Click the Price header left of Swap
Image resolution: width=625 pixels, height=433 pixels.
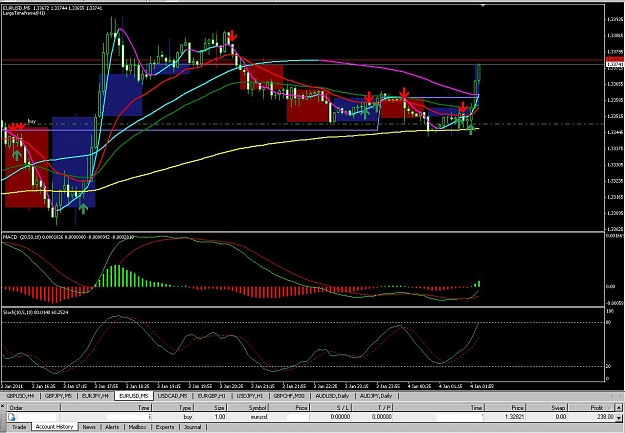[x=505, y=407]
